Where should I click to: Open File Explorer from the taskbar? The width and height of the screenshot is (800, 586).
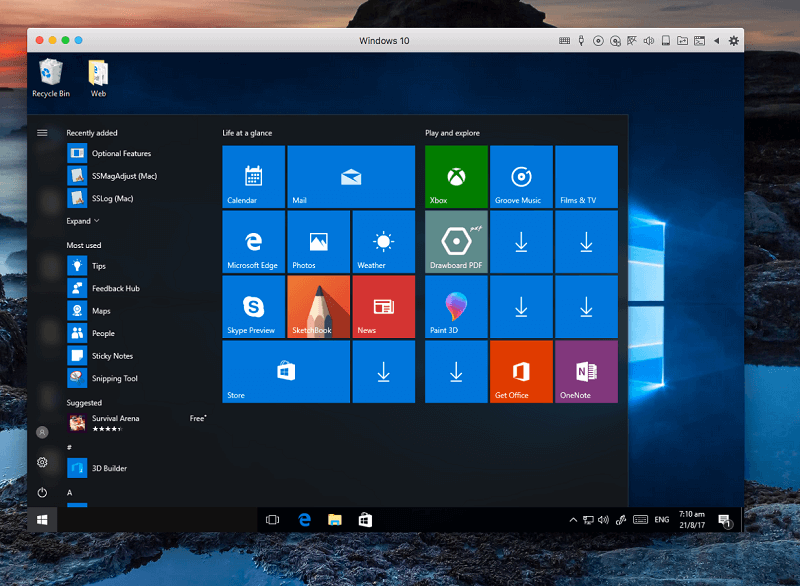pyautogui.click(x=335, y=520)
